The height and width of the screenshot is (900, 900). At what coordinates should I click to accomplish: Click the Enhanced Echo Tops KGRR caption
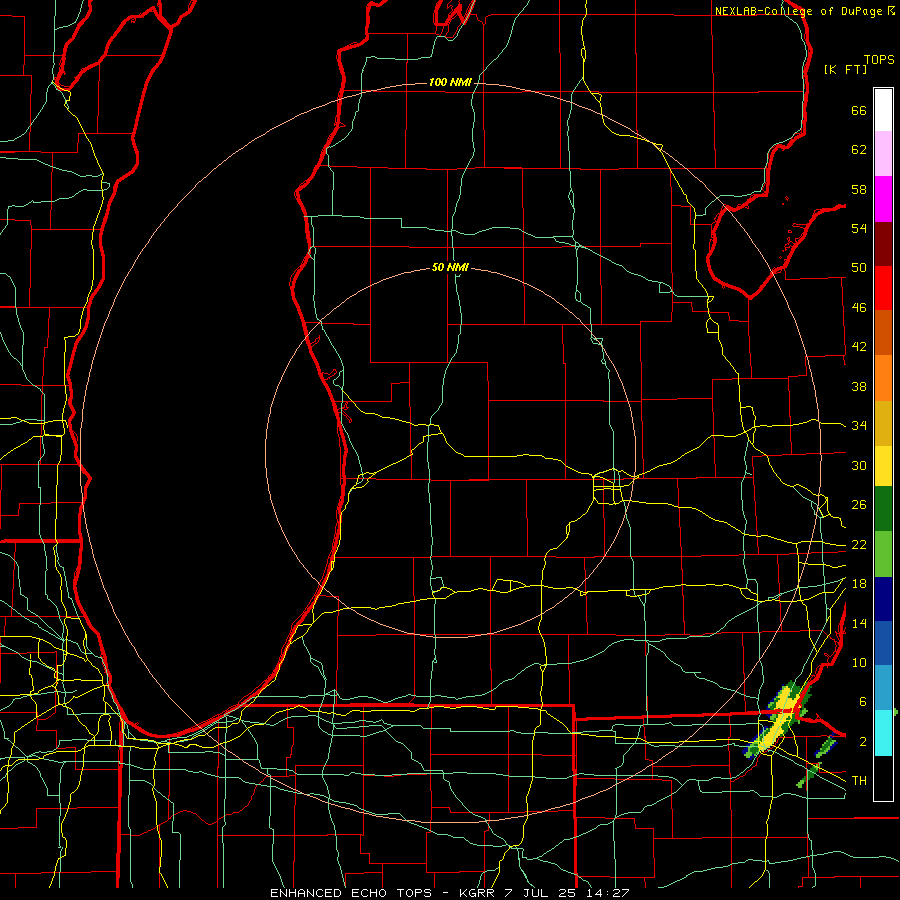[449, 893]
